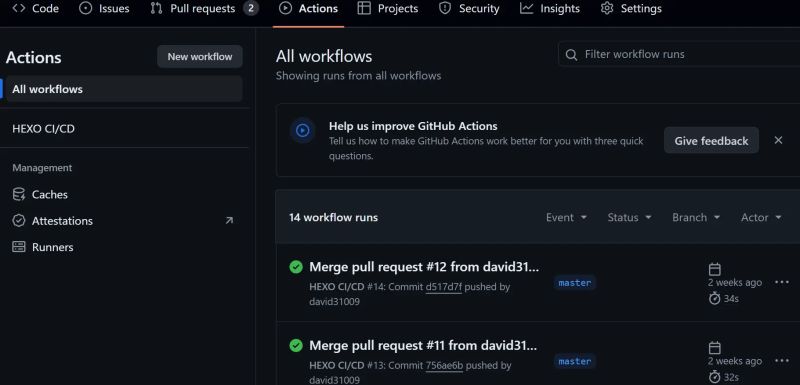Click success status icon for pull request #12 run
The image size is (800, 385).
[296, 267]
